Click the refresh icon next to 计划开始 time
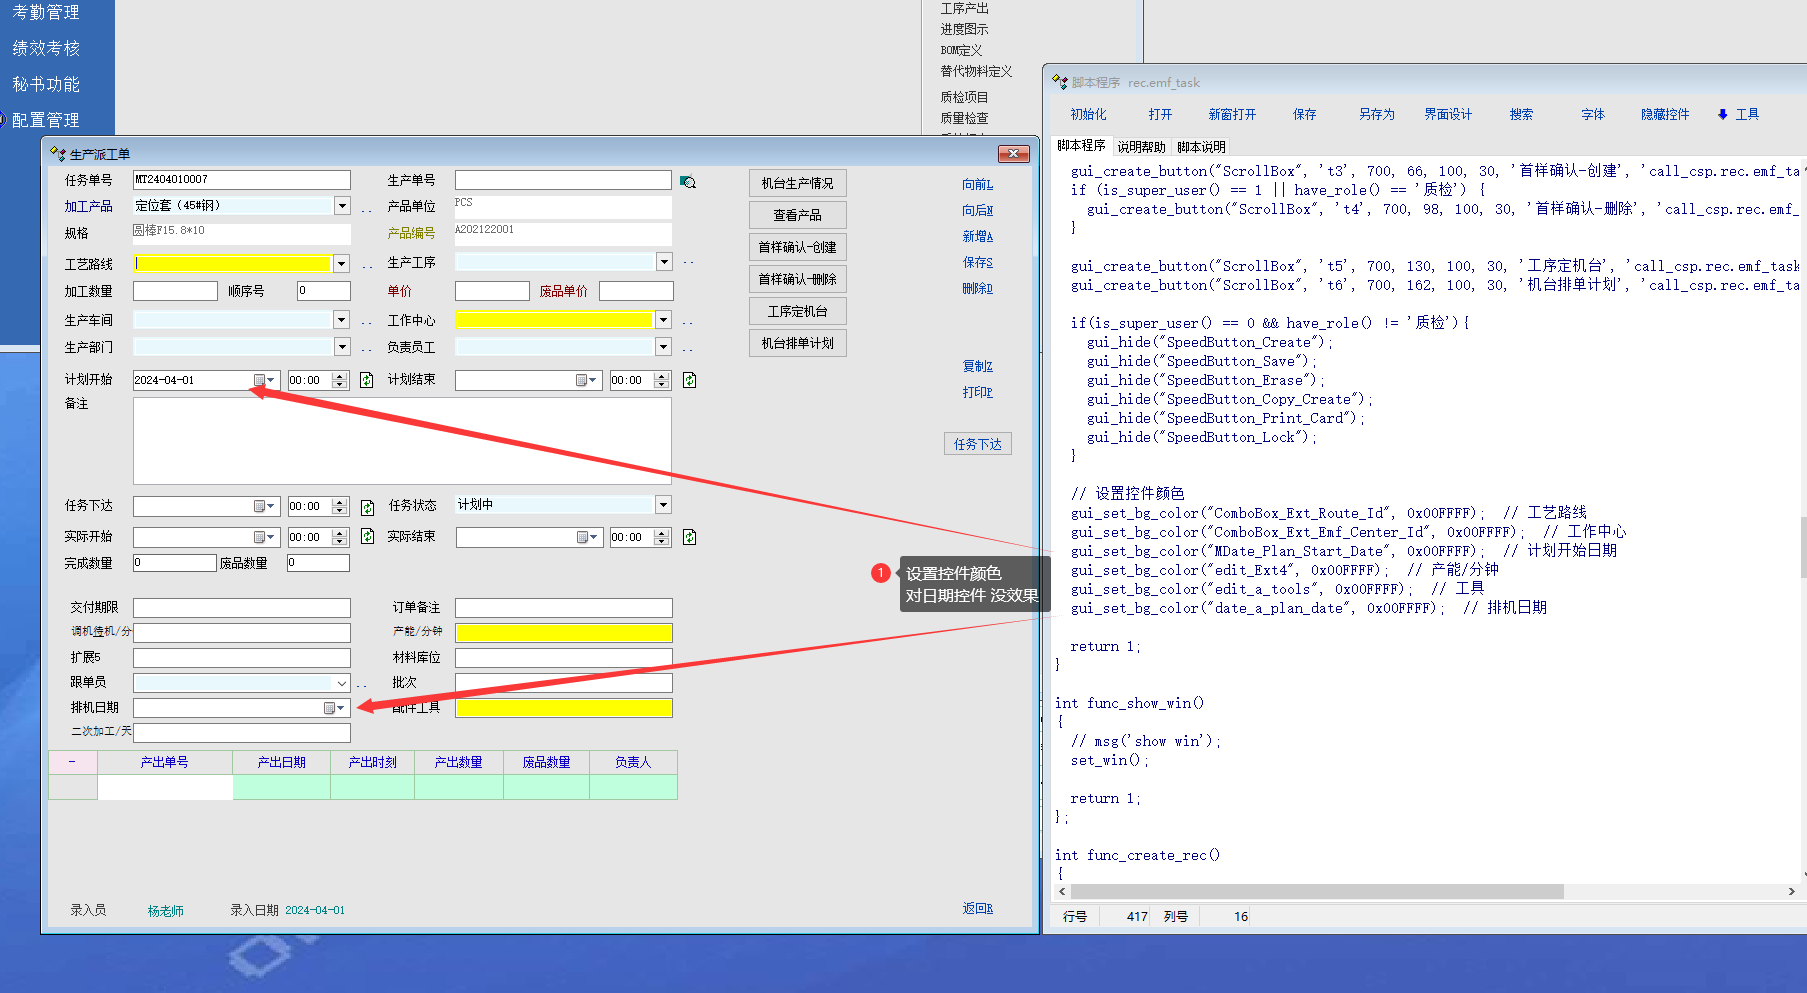Image resolution: width=1807 pixels, height=993 pixels. (x=367, y=381)
